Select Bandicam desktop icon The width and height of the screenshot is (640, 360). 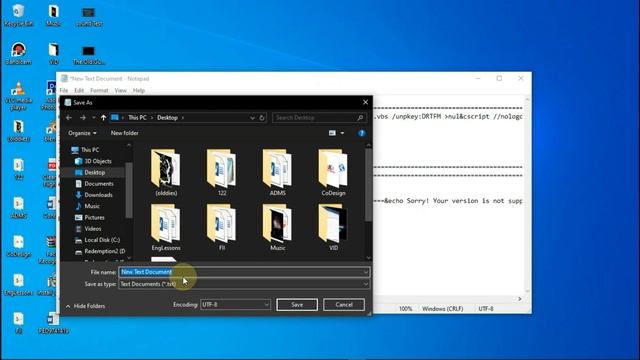18,53
